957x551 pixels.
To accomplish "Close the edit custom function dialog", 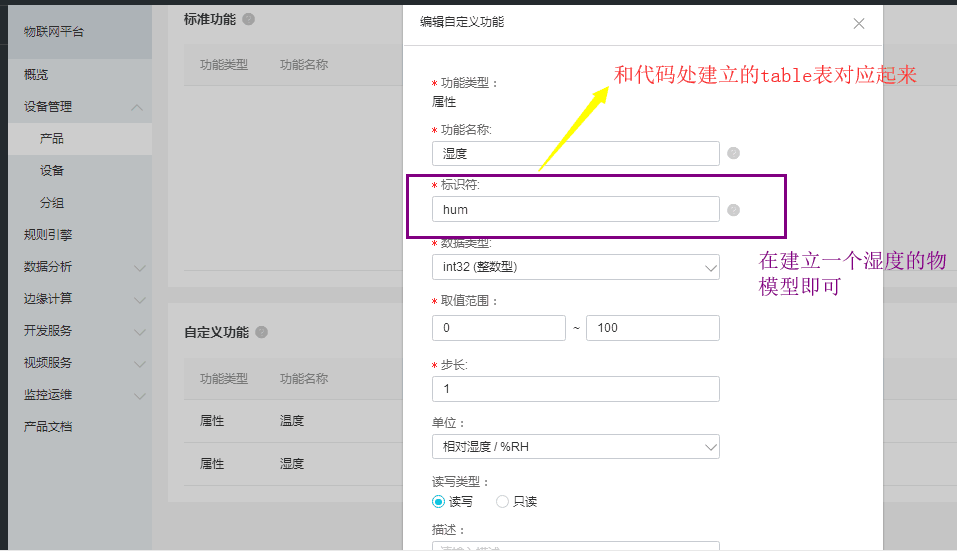I will click(858, 23).
